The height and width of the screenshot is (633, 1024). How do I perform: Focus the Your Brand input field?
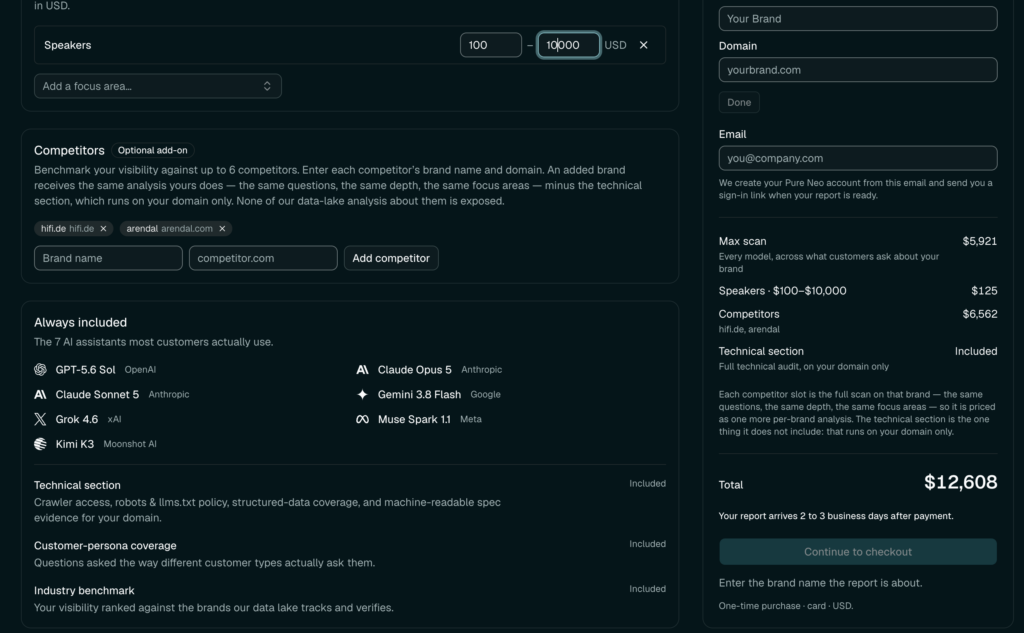click(858, 18)
